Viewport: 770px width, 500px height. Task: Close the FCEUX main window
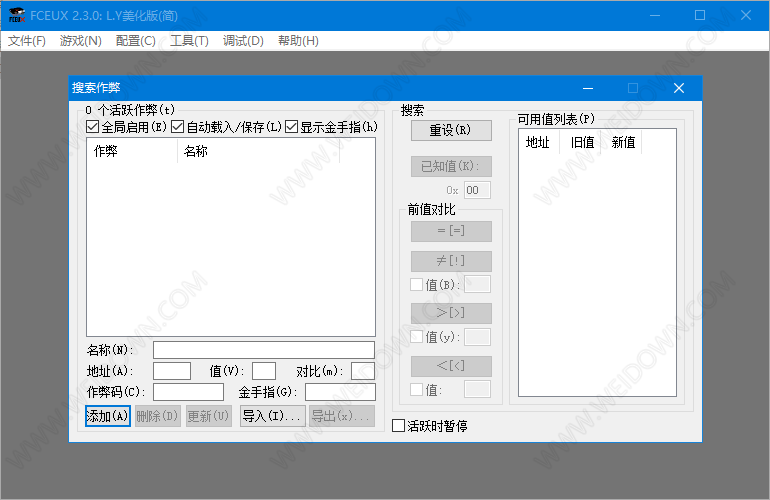746,15
